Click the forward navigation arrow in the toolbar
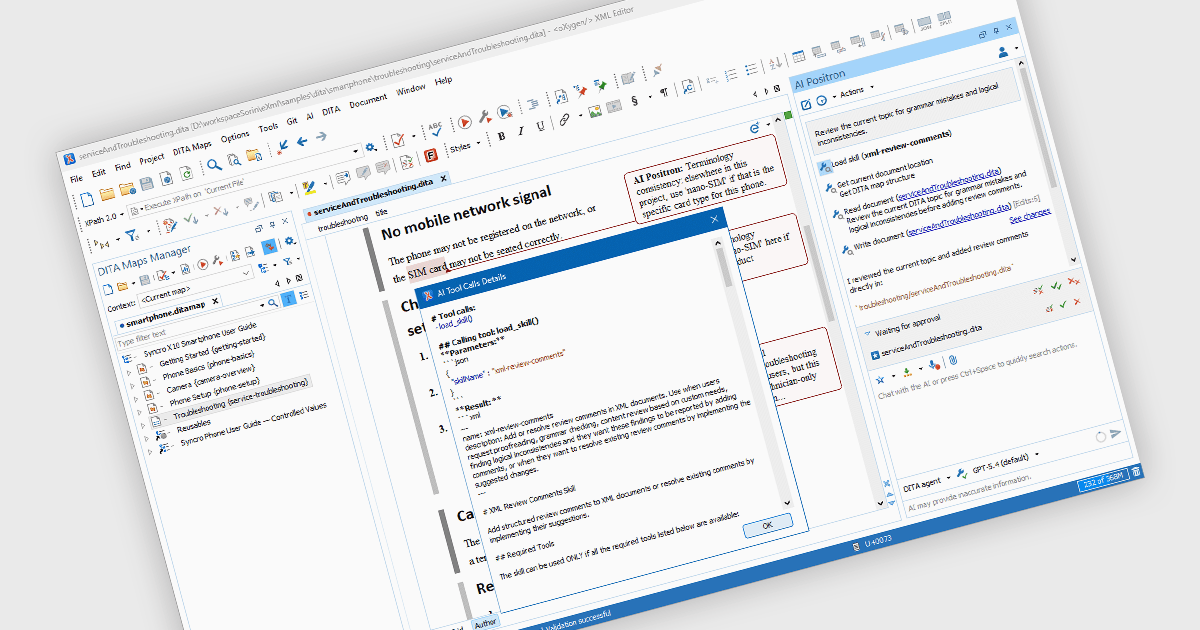Viewport: 1200px width, 630px height. 322,136
